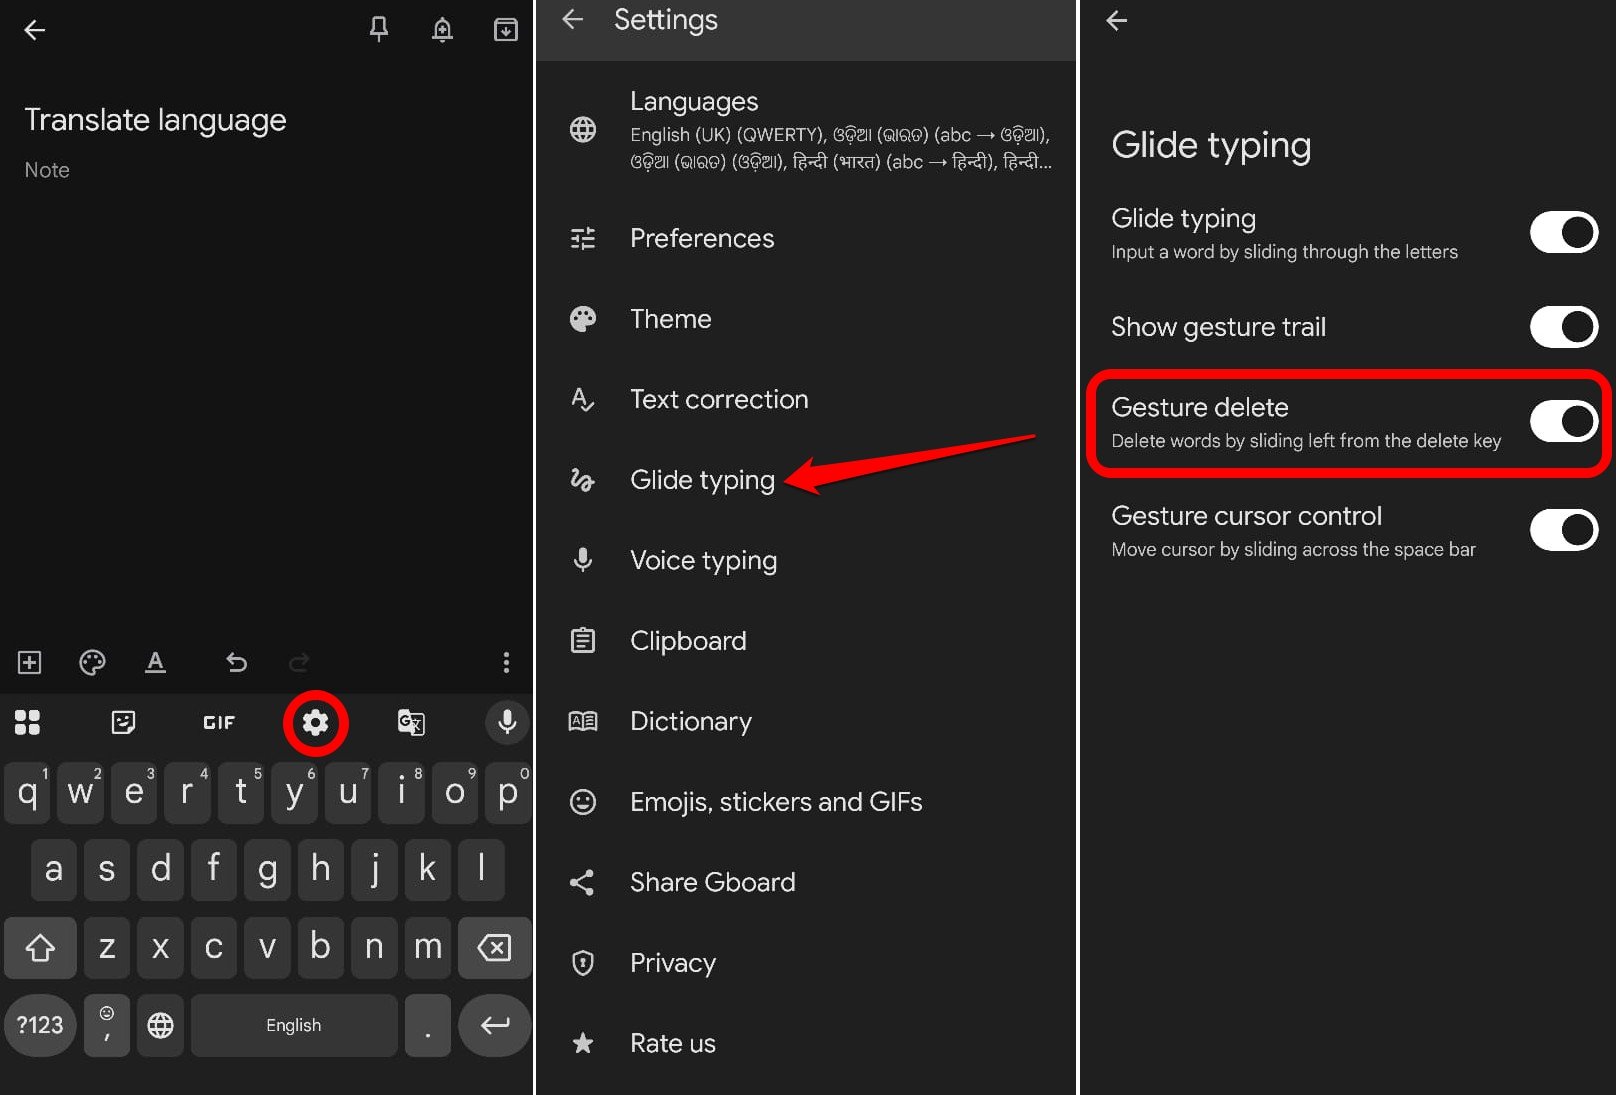Open the add-attachment plus box icon

pyautogui.click(x=30, y=662)
